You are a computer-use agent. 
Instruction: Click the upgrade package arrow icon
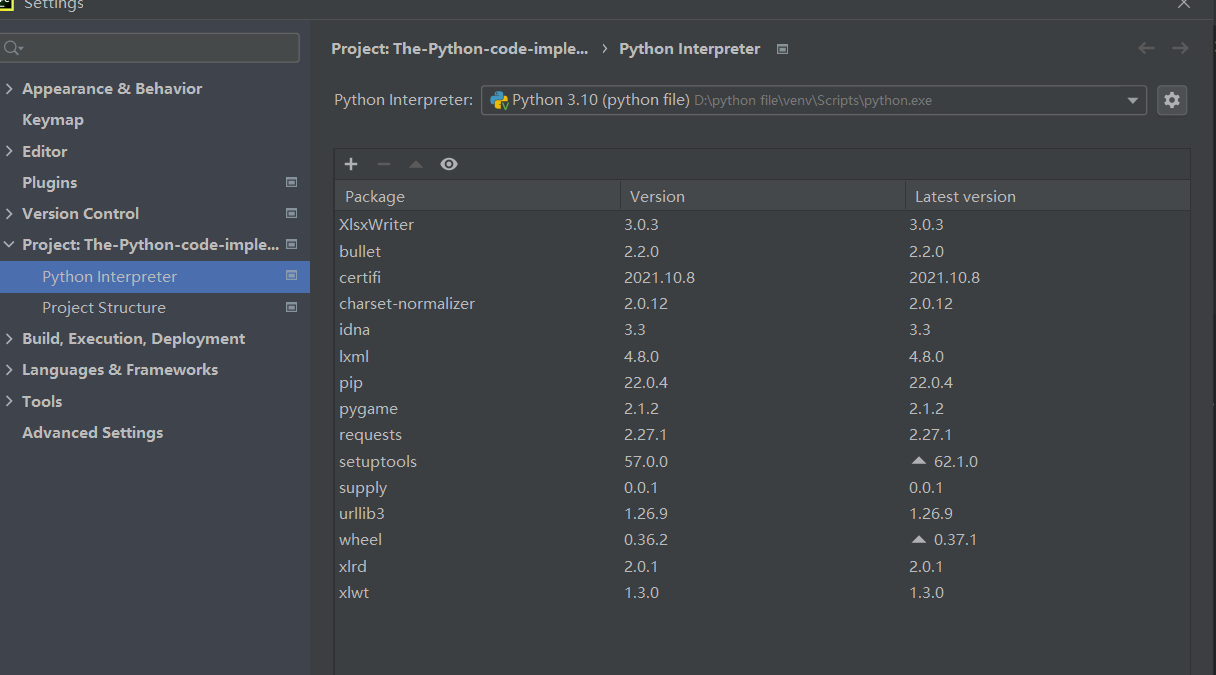pyautogui.click(x=416, y=164)
